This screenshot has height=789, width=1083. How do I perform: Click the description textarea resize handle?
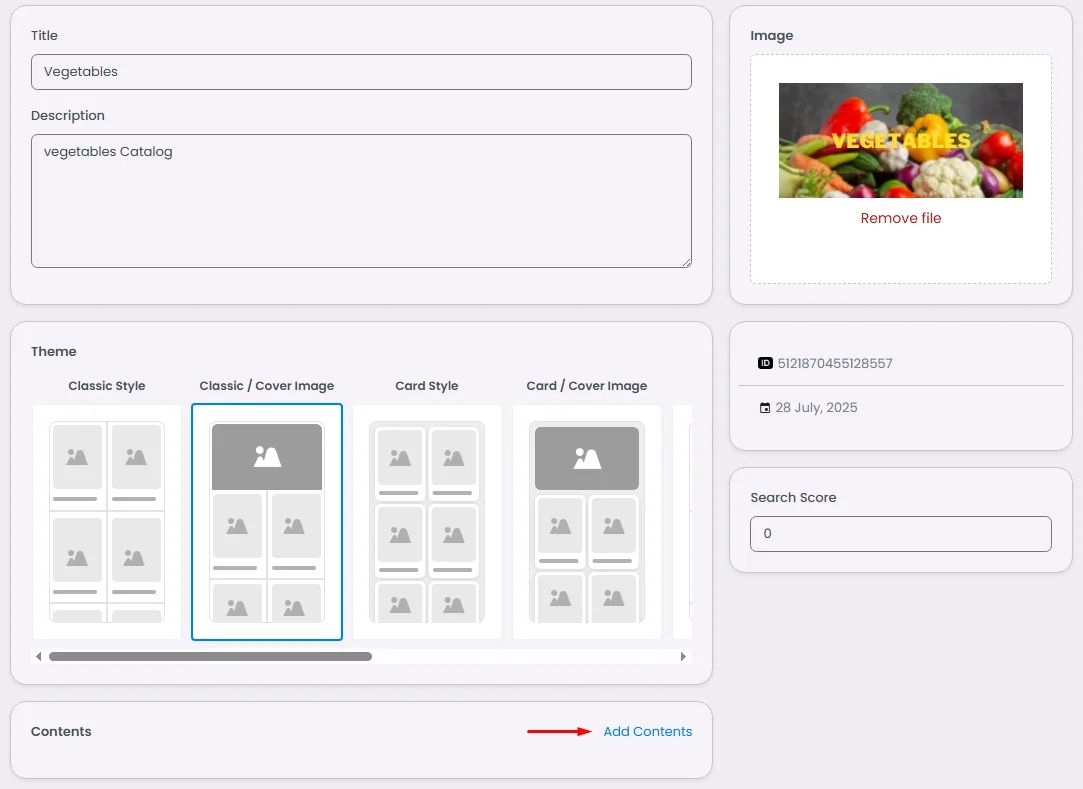[687, 262]
